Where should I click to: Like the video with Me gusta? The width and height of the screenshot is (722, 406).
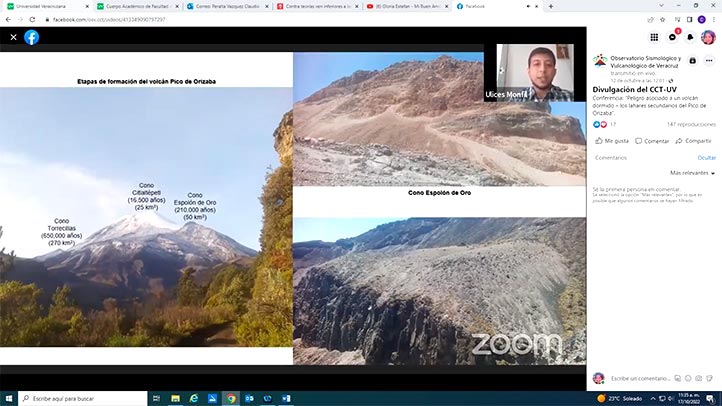611,141
